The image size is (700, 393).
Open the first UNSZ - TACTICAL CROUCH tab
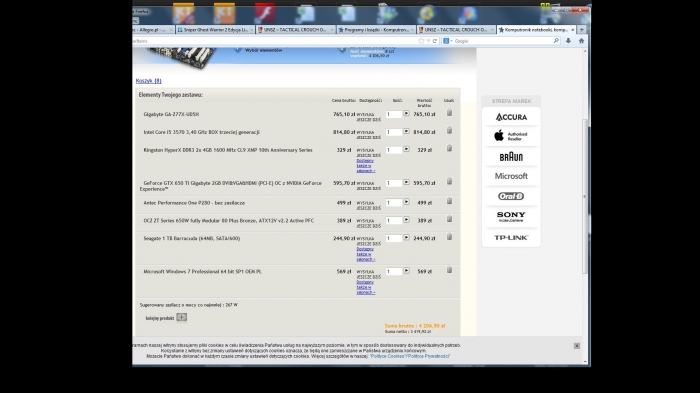[295, 29]
